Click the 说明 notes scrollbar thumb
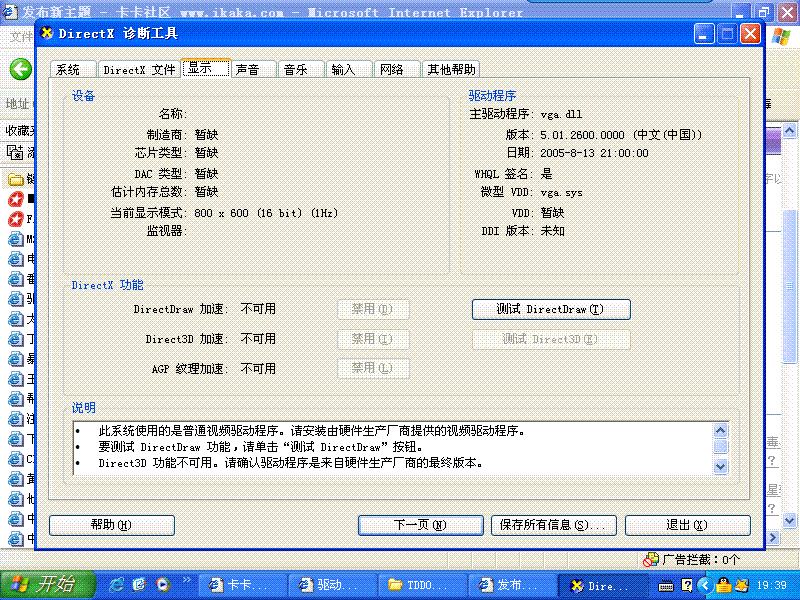This screenshot has height=600, width=800. [720, 447]
